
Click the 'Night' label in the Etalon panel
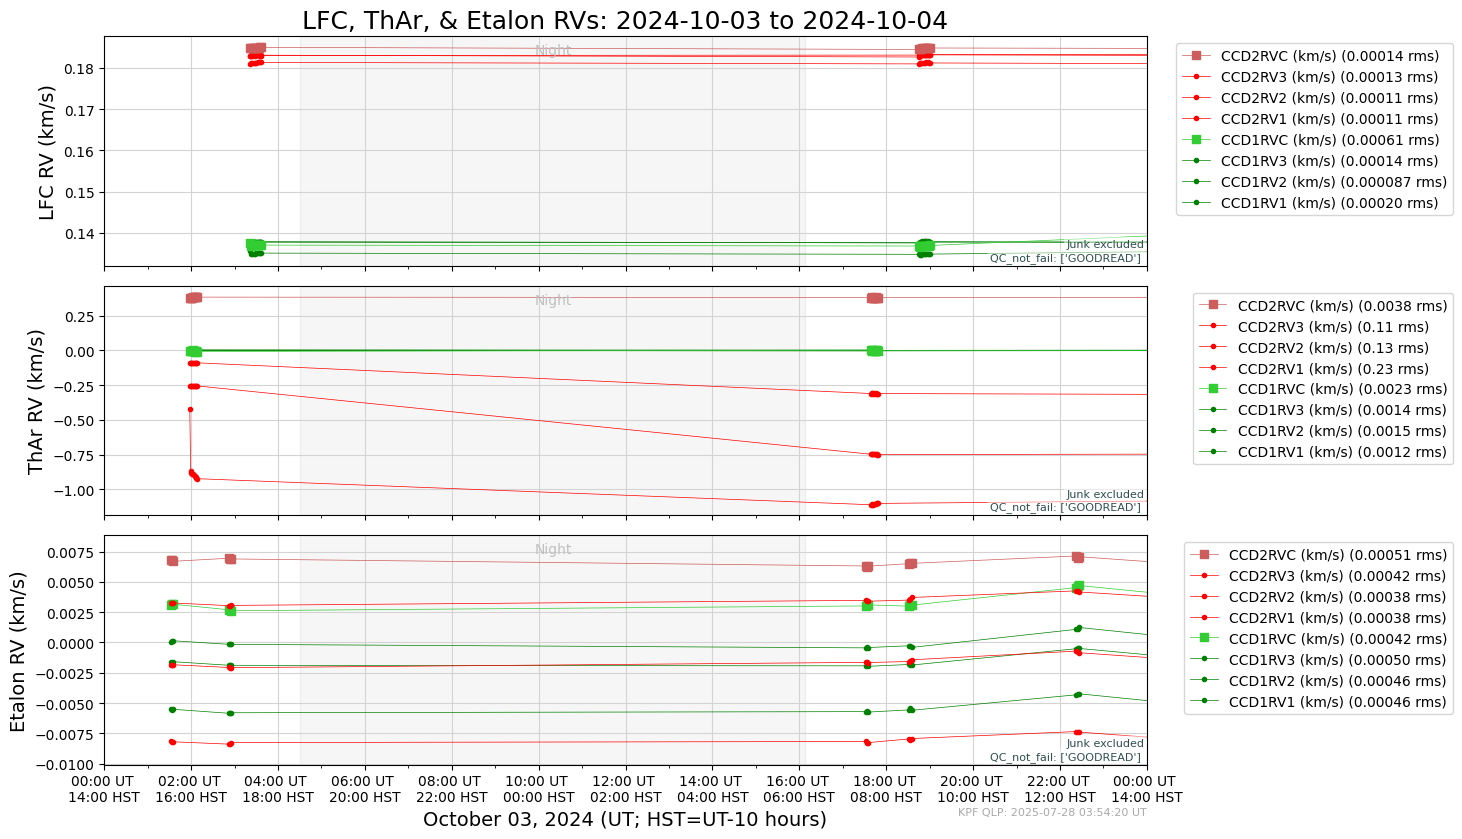tap(553, 549)
